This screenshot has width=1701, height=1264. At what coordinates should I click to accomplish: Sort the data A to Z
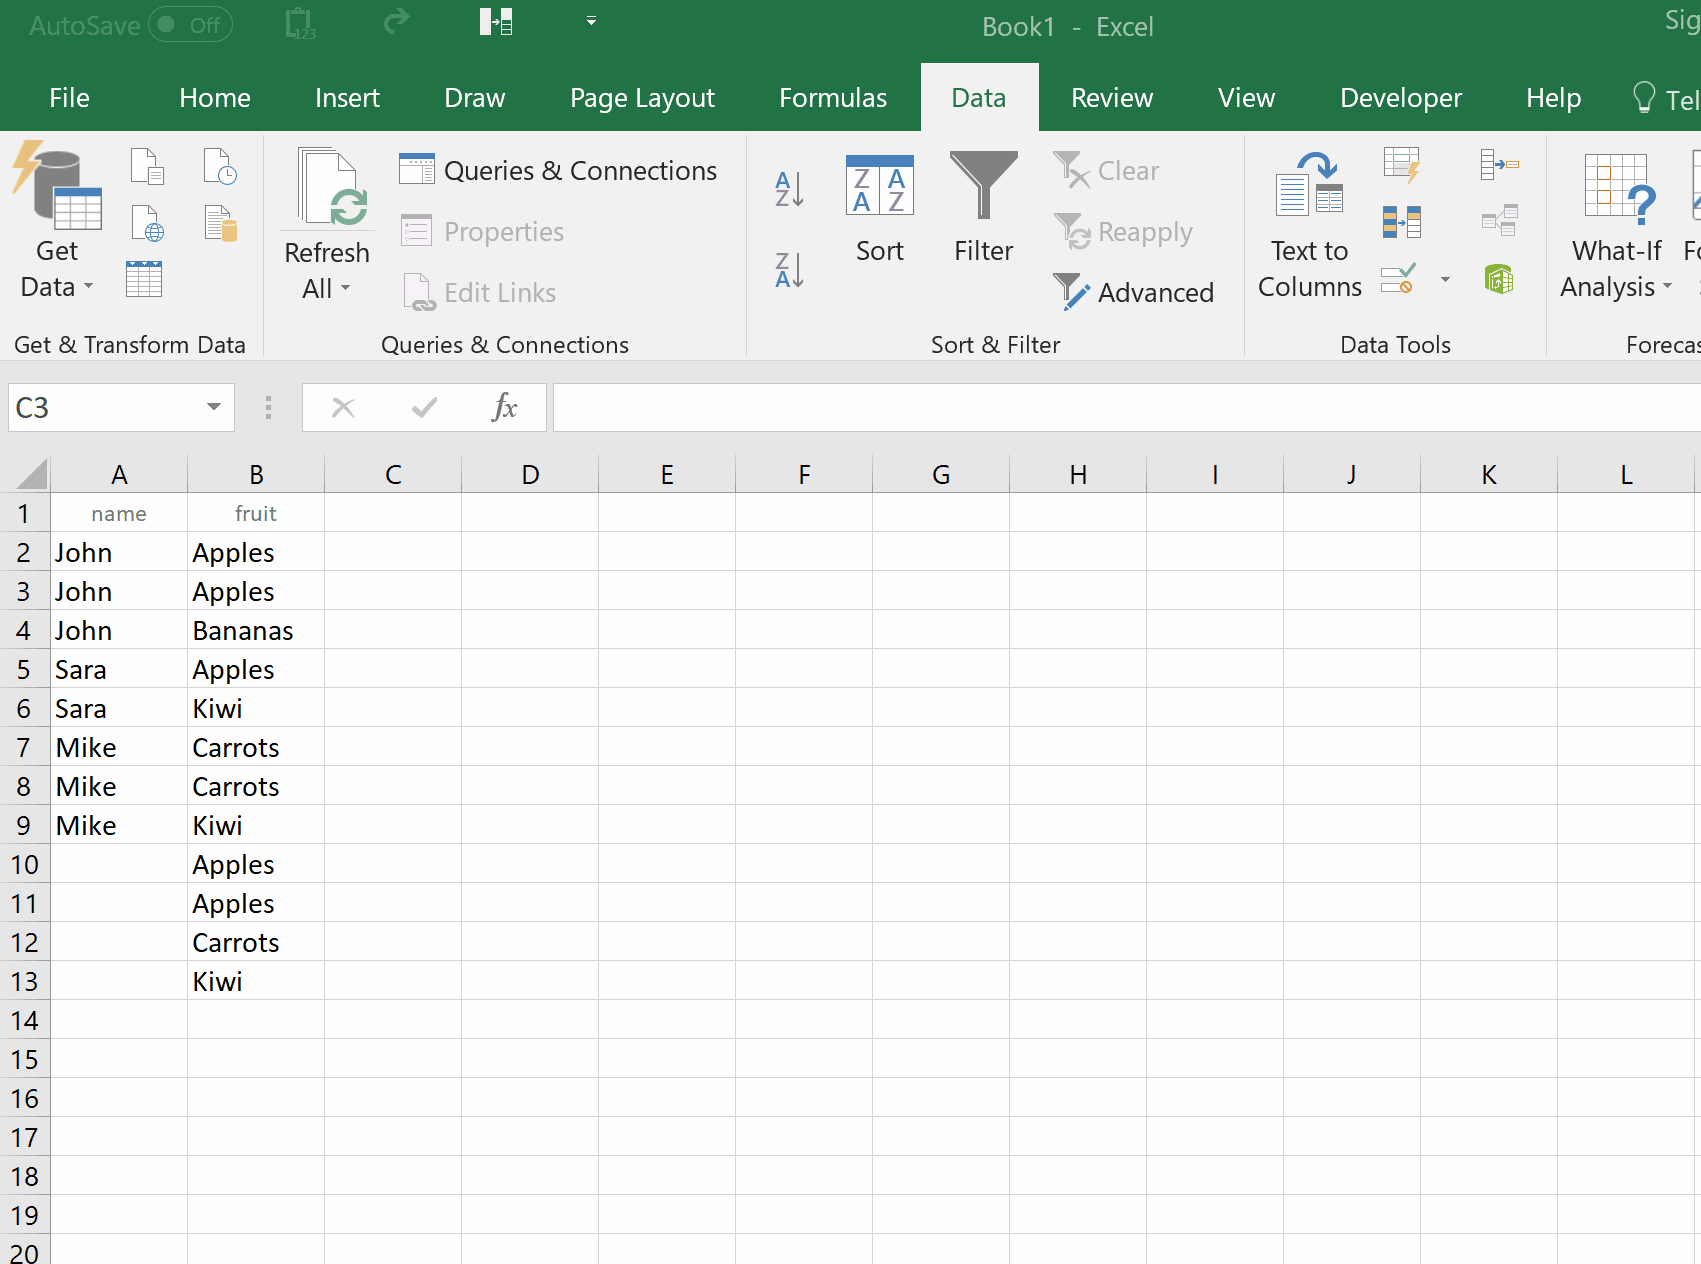[789, 187]
